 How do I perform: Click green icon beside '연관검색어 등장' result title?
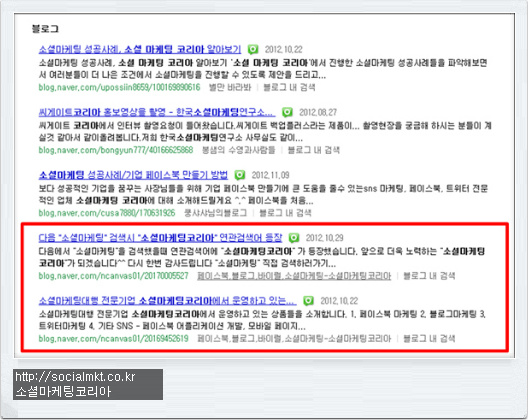pyautogui.click(x=294, y=238)
